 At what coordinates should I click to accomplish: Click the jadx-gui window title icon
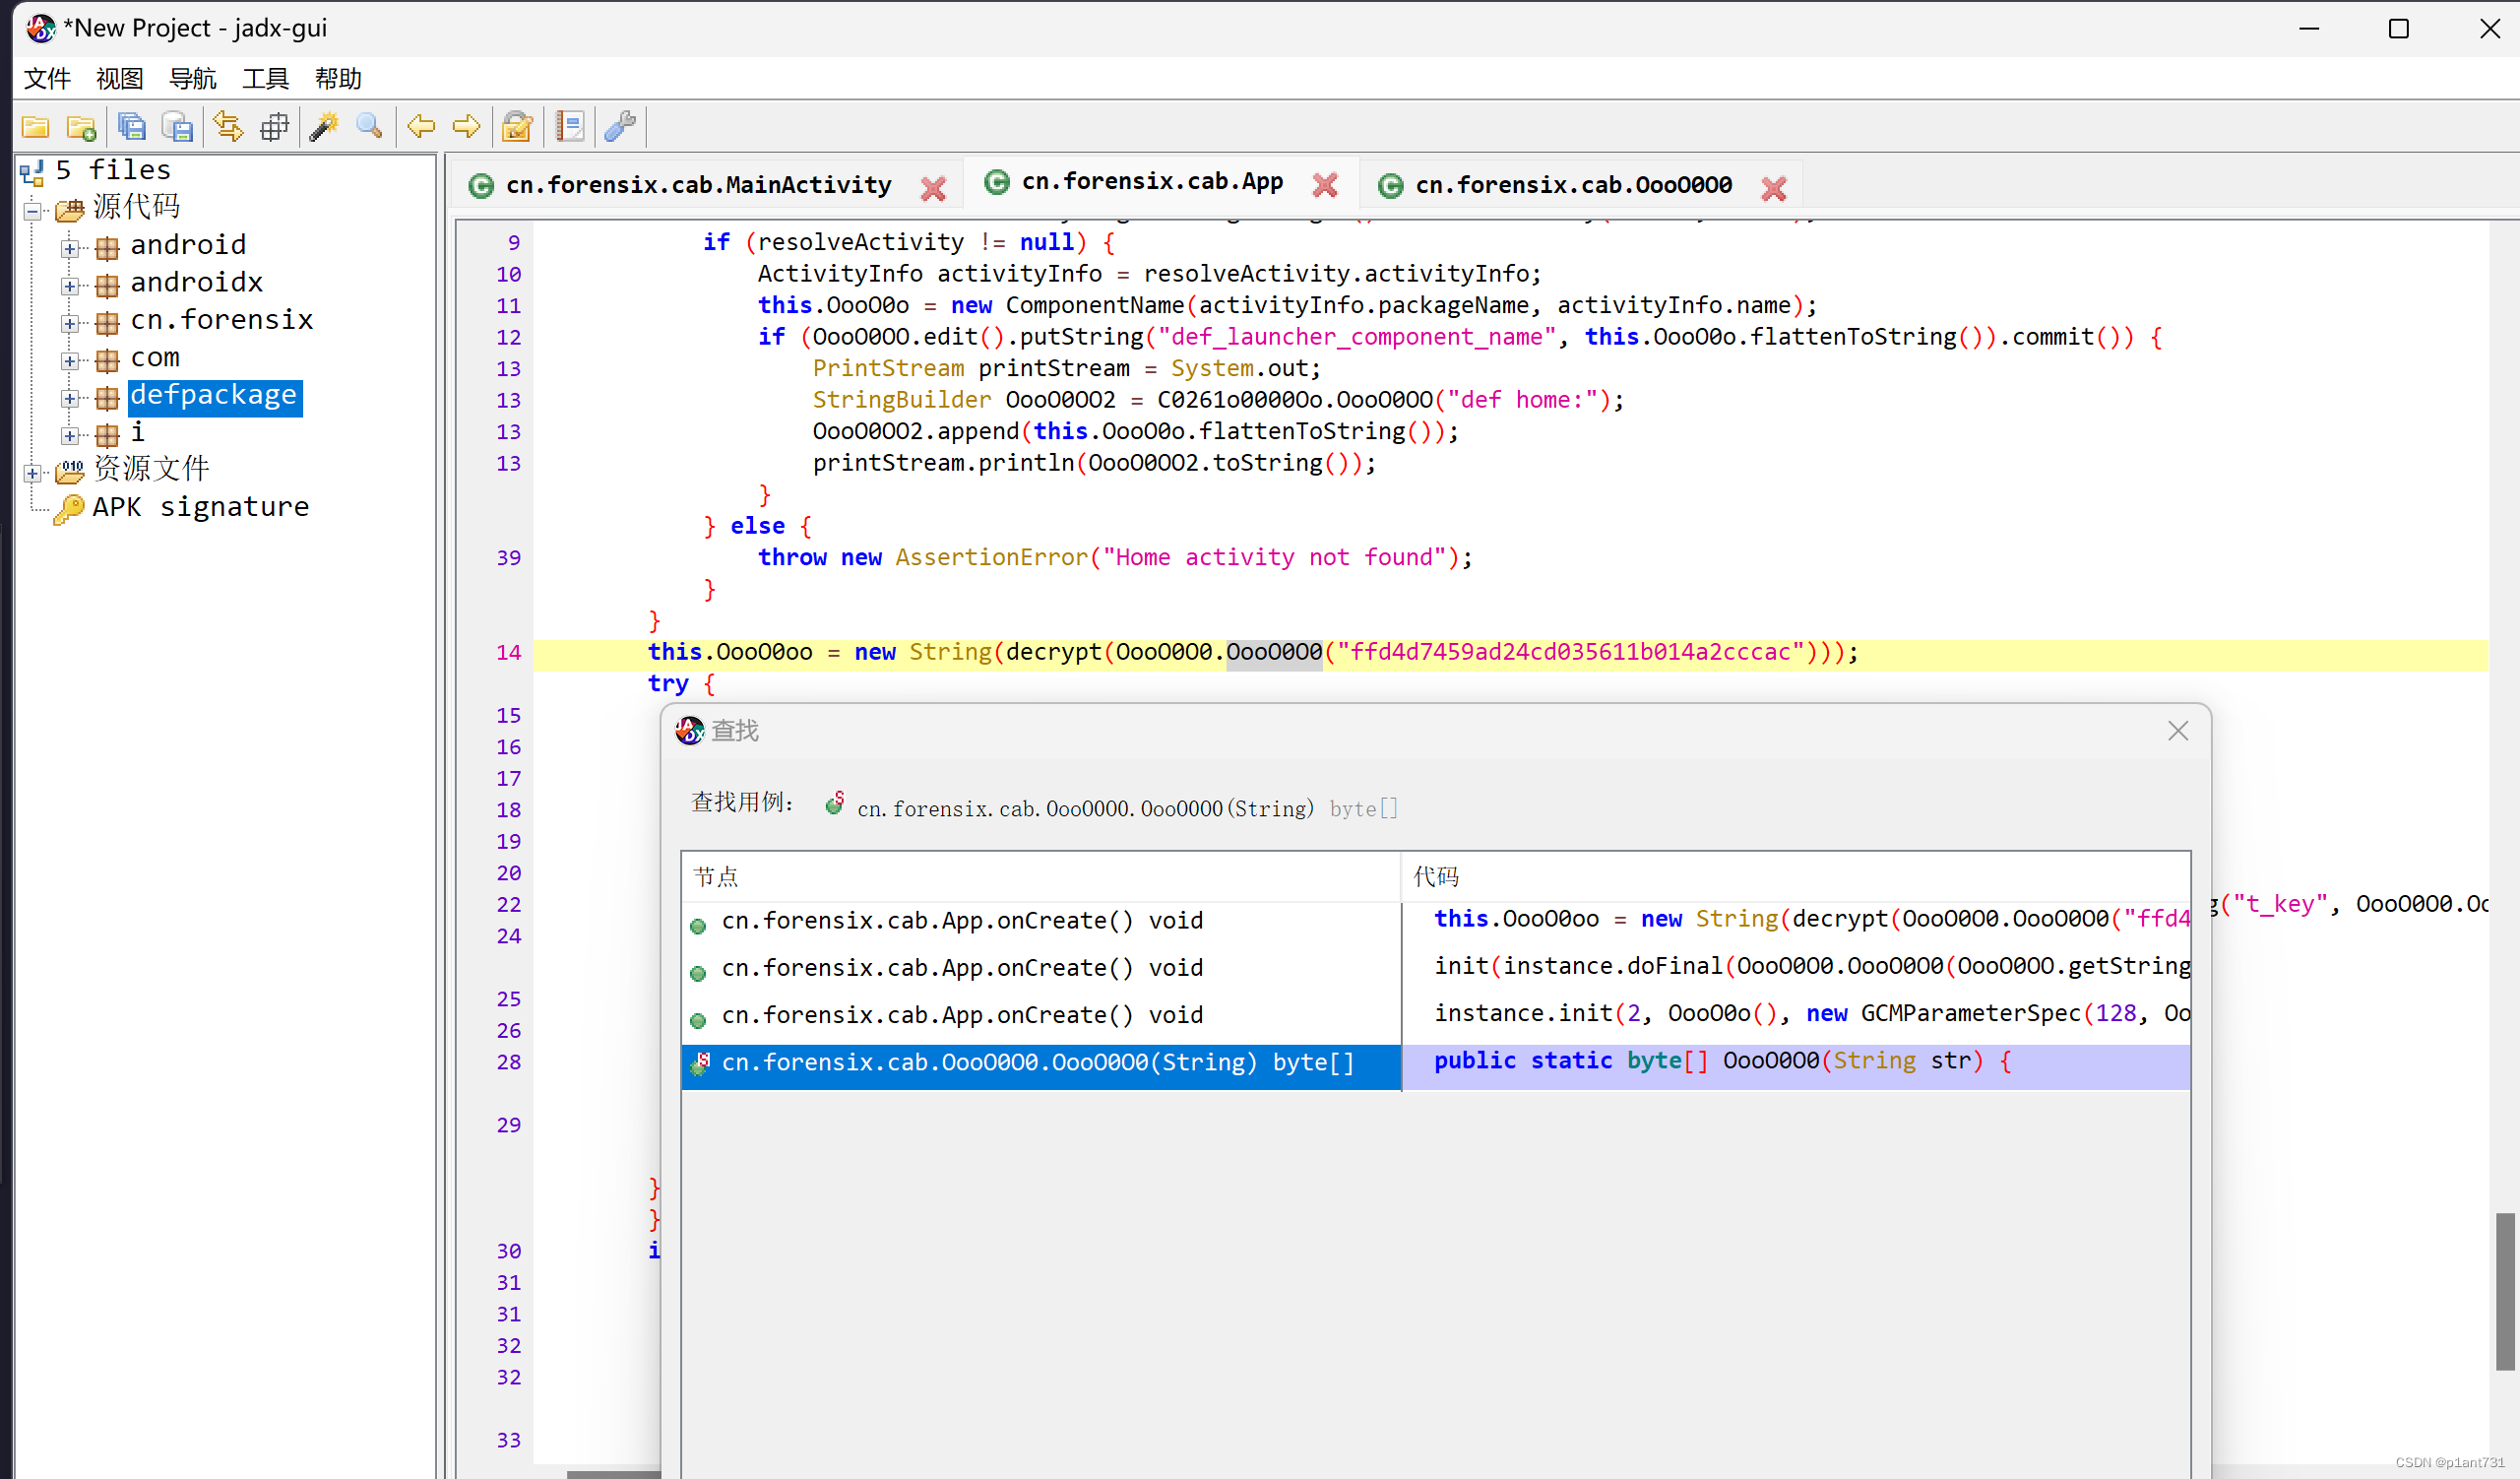[40, 29]
